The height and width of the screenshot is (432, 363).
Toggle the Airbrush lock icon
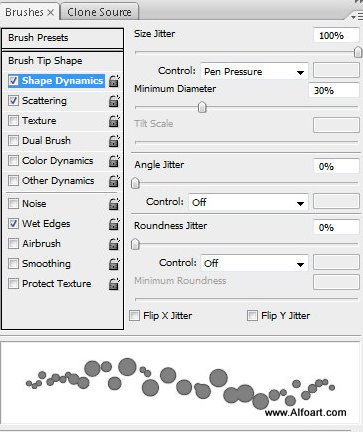(x=114, y=244)
